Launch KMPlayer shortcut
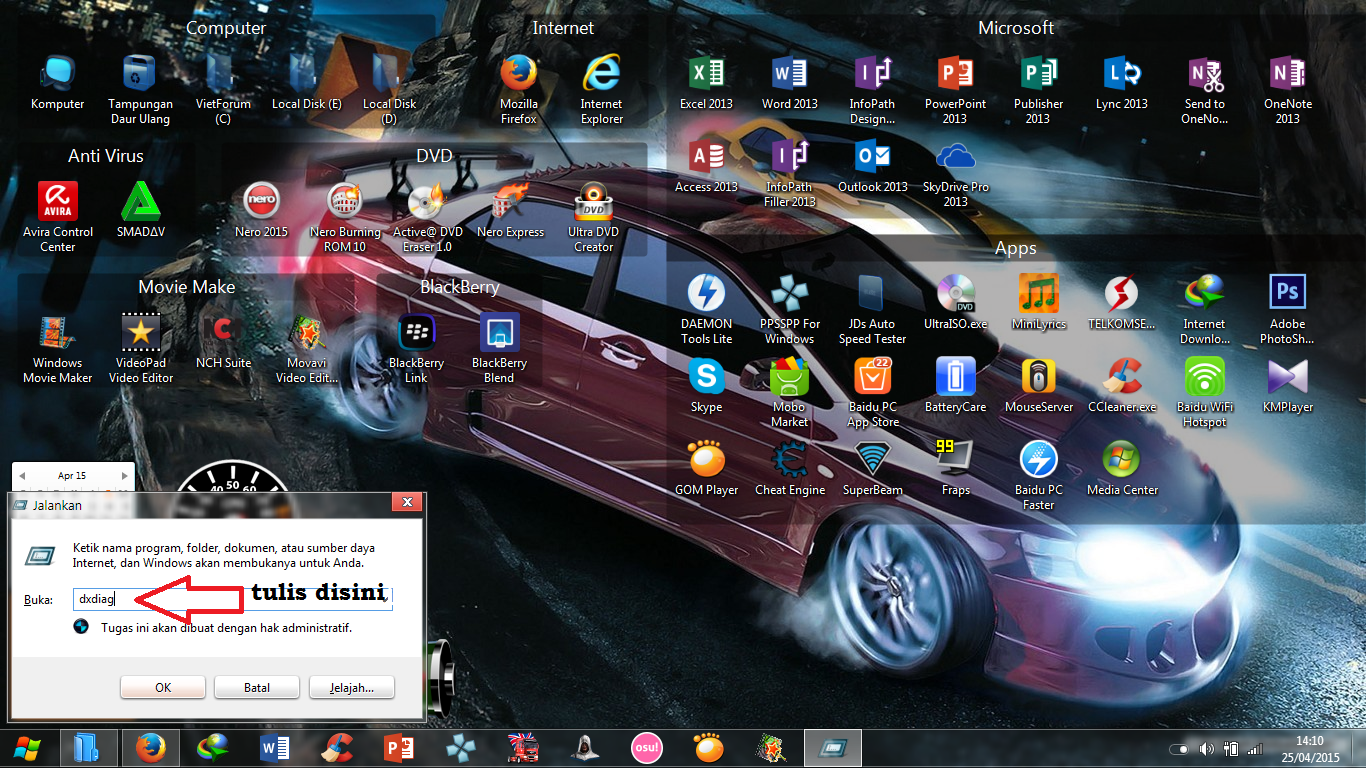The image size is (1366, 768). [x=1288, y=385]
